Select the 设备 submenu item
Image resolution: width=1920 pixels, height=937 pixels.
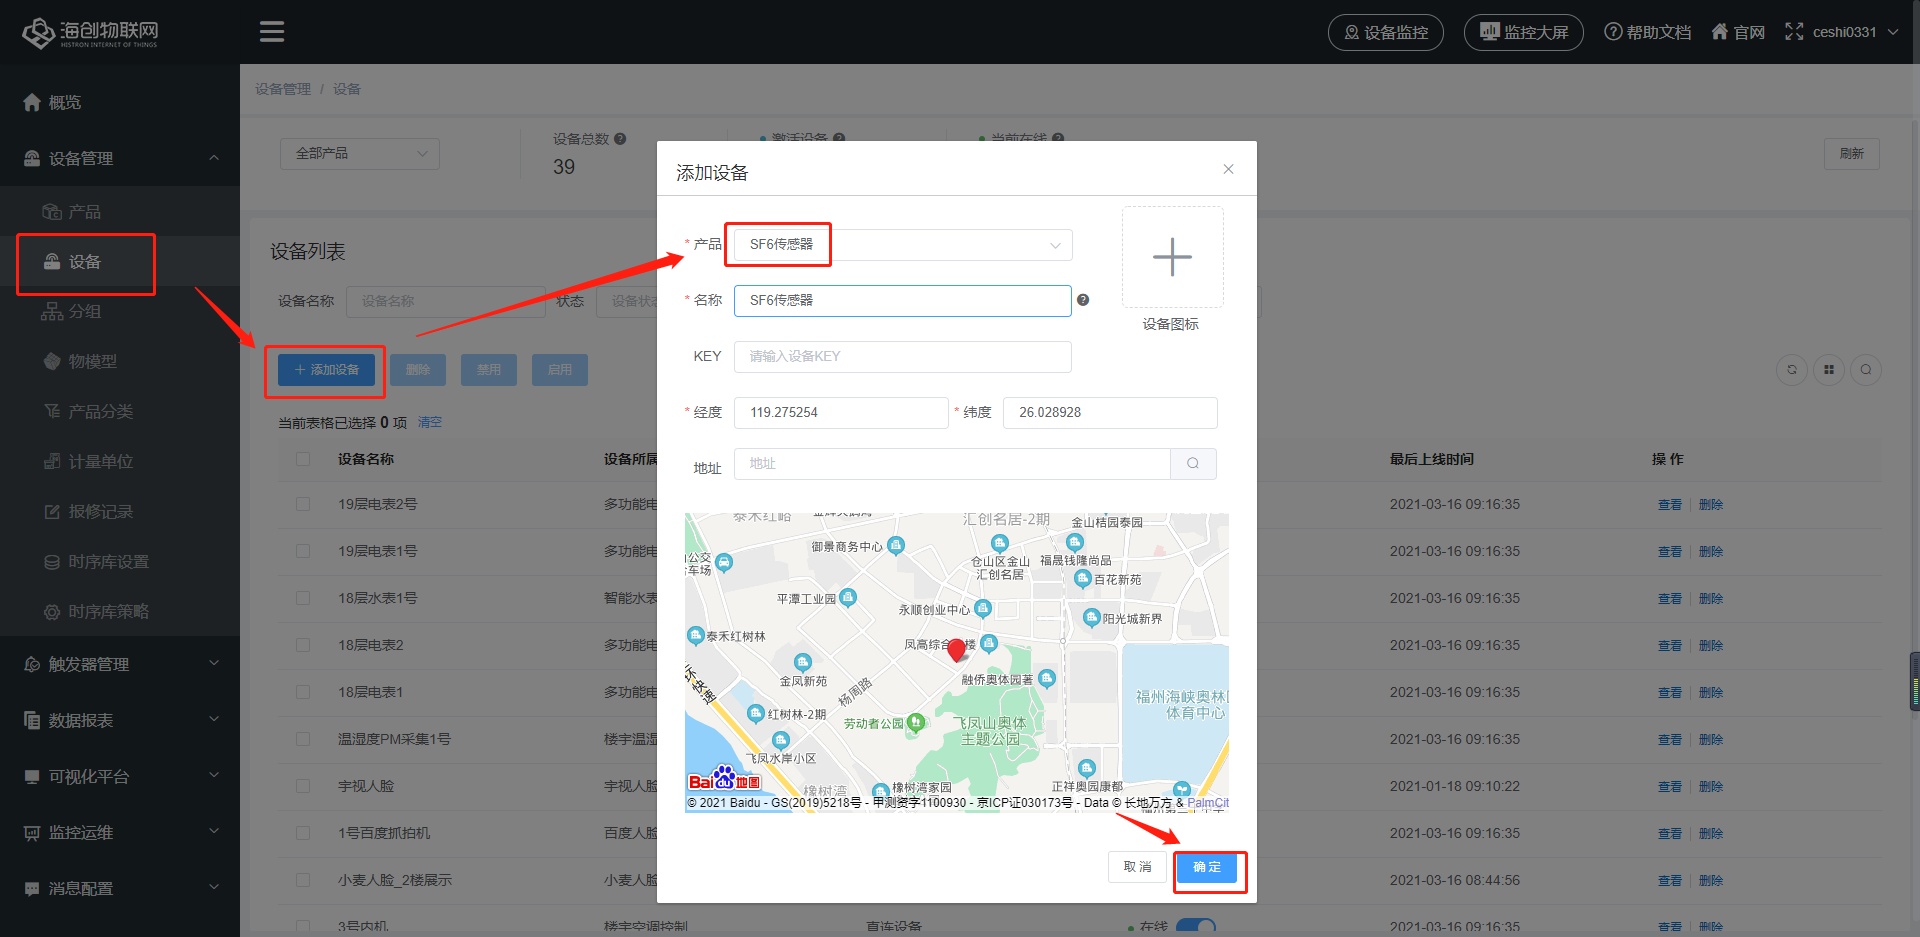120,262
